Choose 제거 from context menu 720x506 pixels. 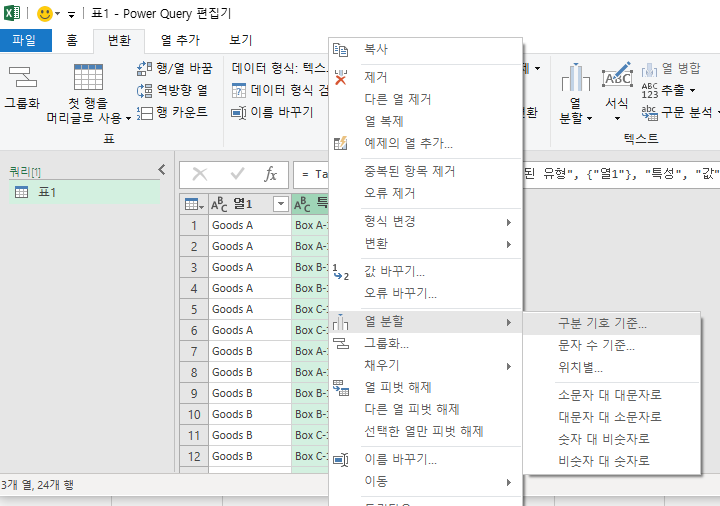(425, 77)
